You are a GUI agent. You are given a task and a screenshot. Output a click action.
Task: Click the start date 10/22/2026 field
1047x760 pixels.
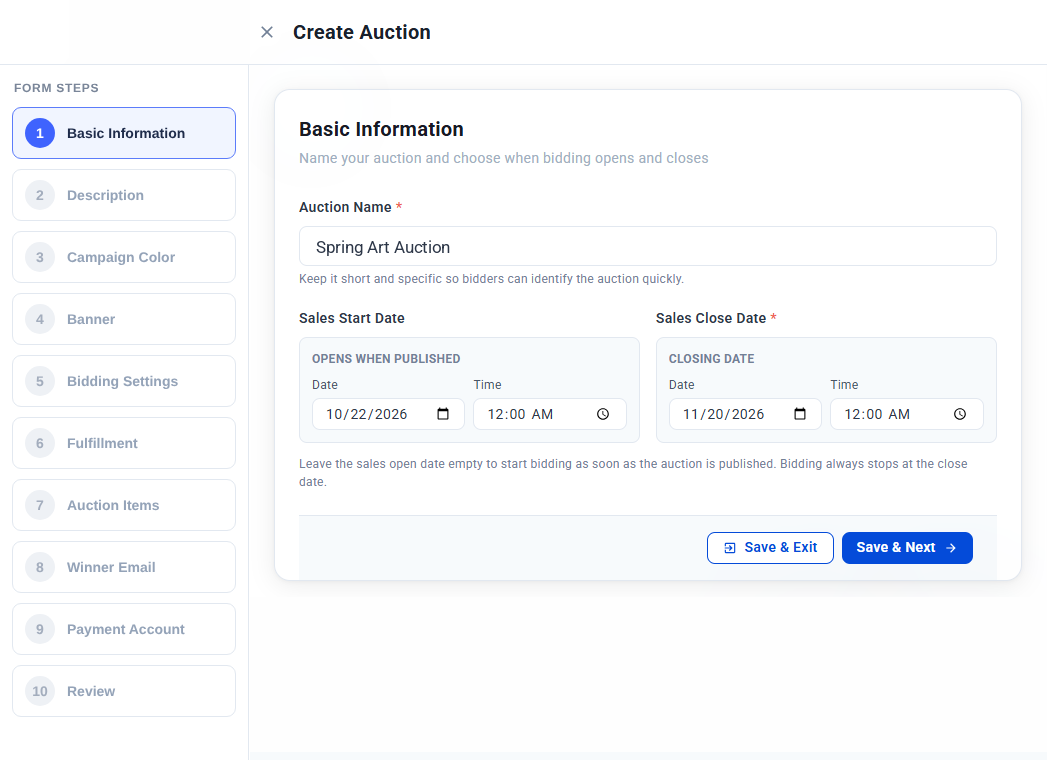[388, 414]
